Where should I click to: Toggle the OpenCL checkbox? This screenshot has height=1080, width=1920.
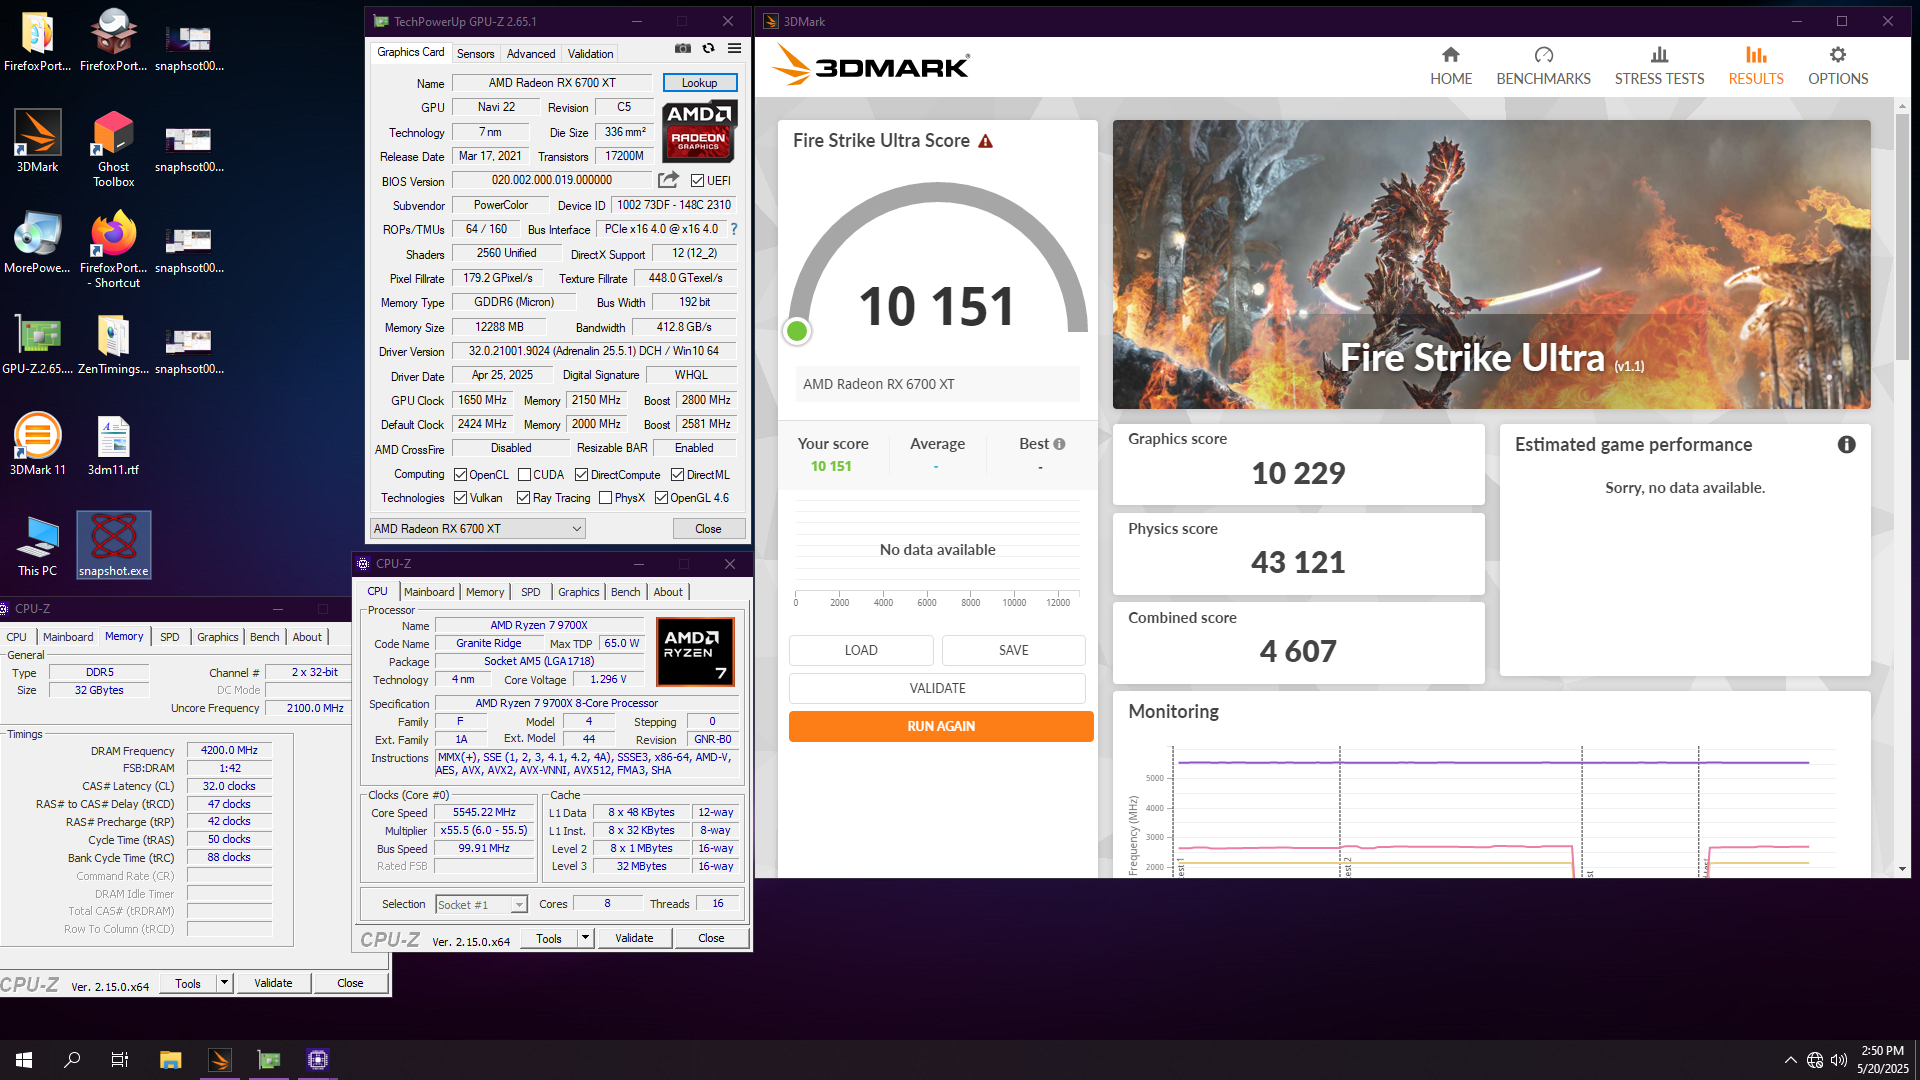460,475
